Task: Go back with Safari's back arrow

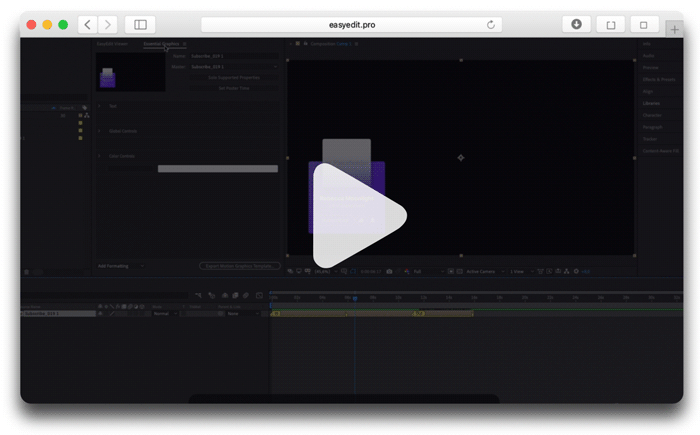Action: click(88, 25)
